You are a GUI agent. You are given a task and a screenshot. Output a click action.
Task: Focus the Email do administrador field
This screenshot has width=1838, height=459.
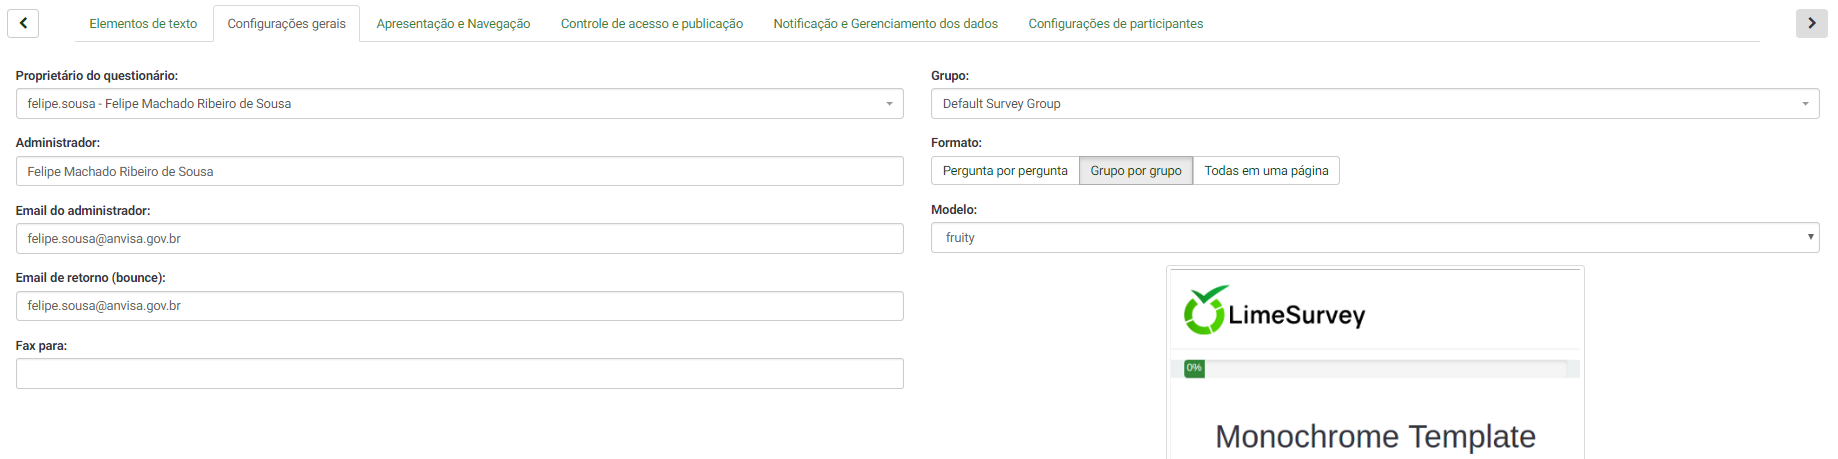[459, 239]
